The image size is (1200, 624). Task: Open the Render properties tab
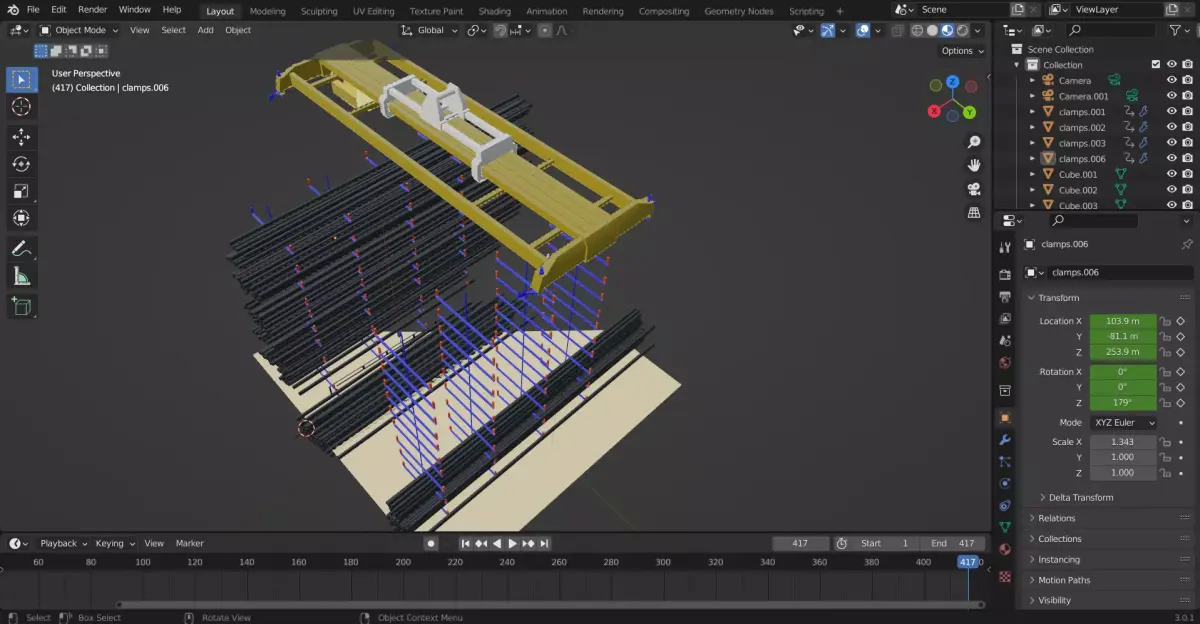click(x=1005, y=274)
